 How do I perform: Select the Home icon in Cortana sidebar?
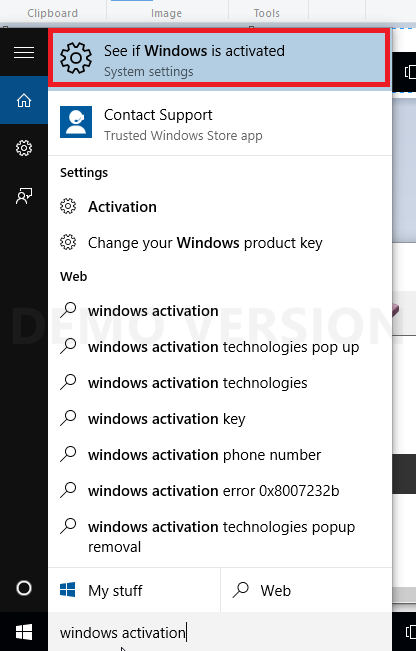tap(24, 100)
